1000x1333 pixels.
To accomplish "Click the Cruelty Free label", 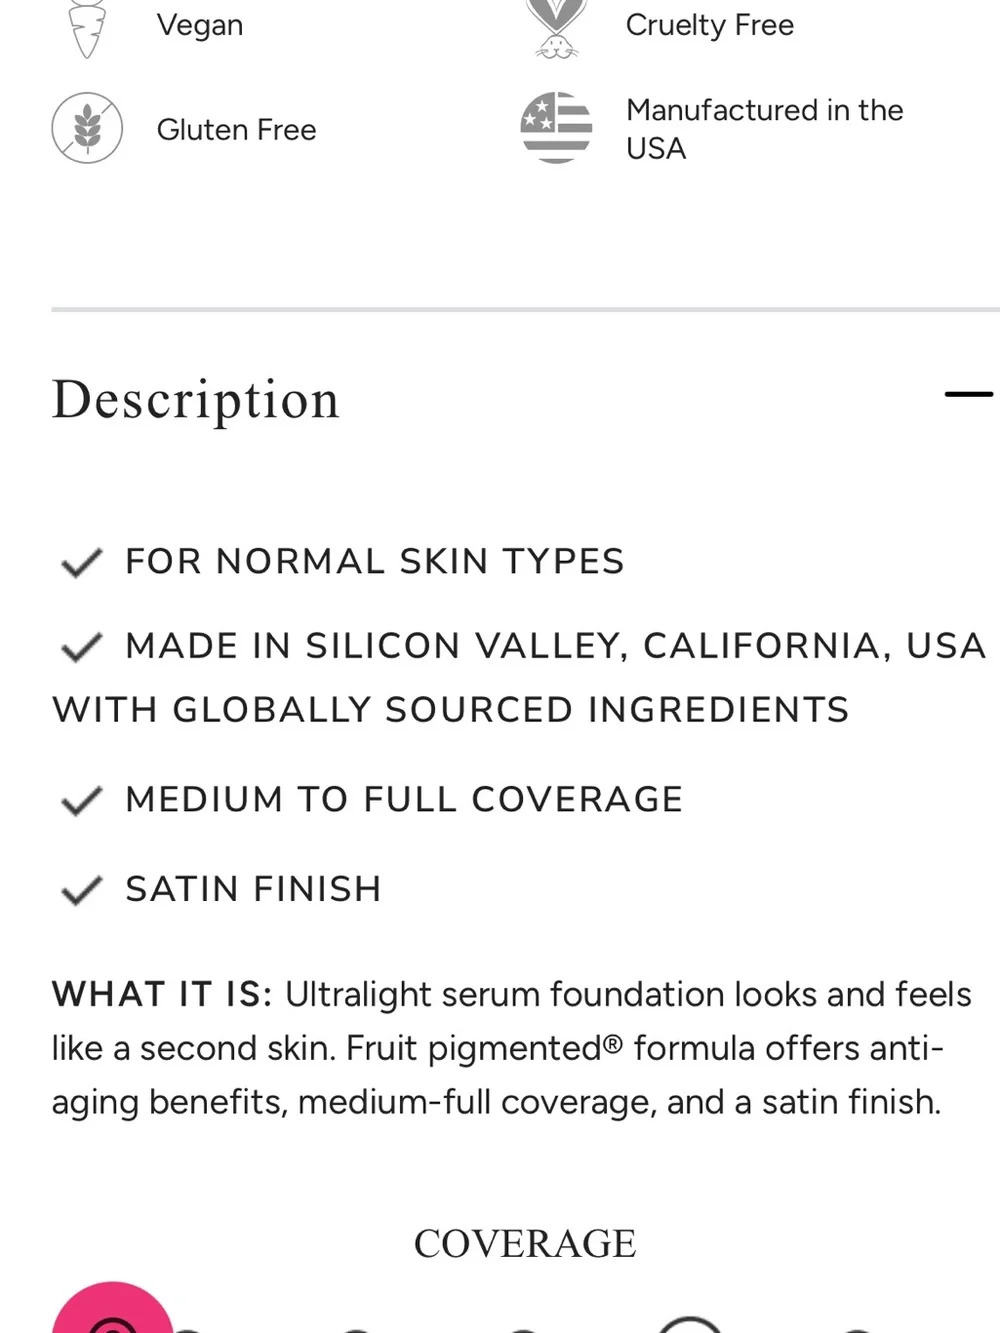I will pyautogui.click(x=710, y=25).
